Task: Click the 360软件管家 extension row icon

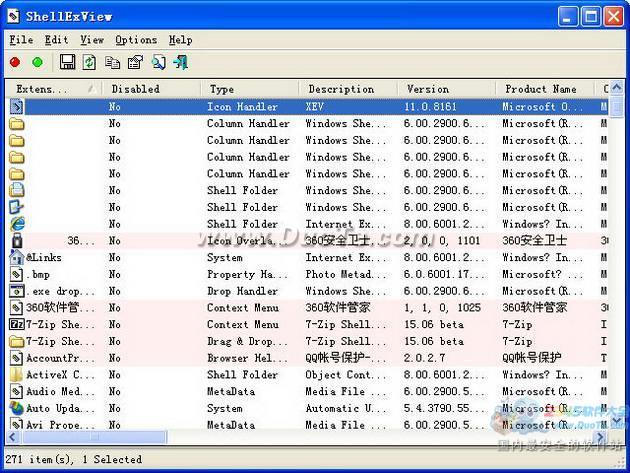Action: tap(17, 308)
